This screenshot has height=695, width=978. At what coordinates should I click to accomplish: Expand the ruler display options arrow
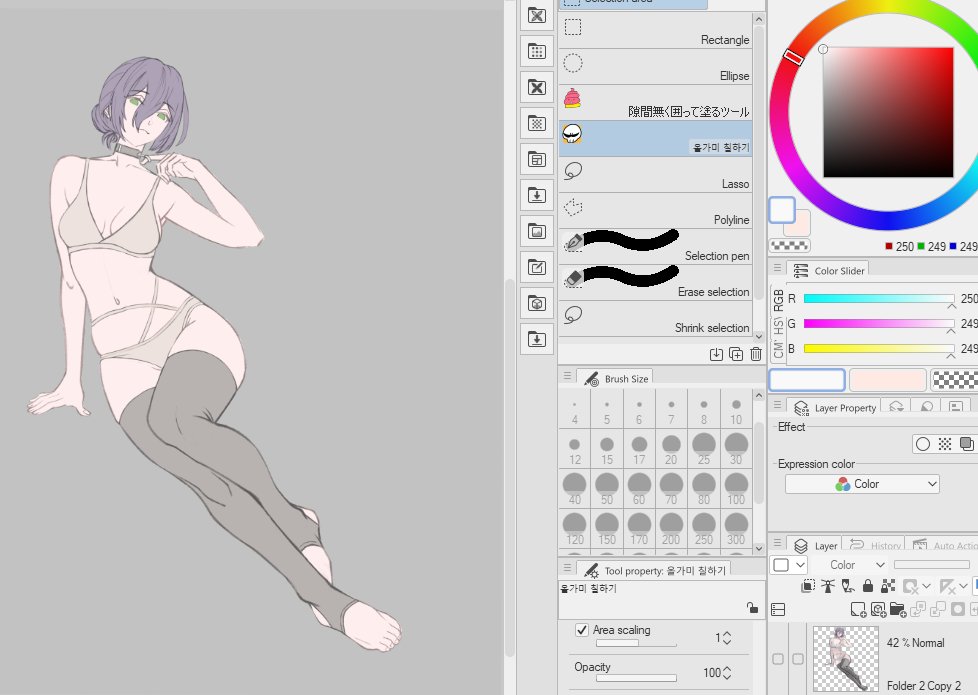click(963, 586)
